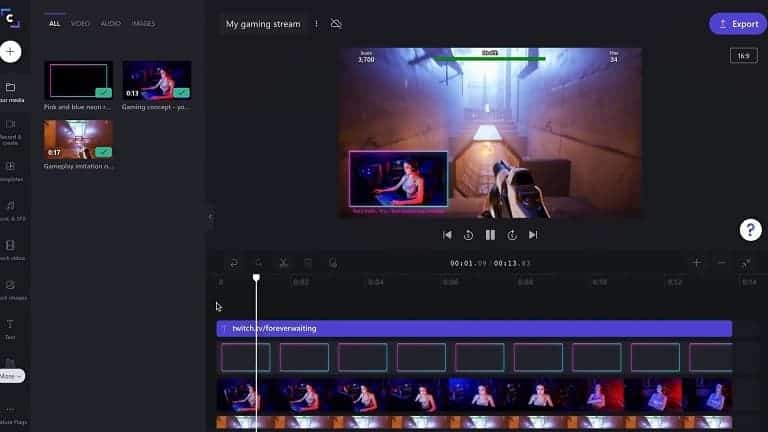Switch to the IMAGES media tab
Screen dimensions: 768x432
click(143, 23)
